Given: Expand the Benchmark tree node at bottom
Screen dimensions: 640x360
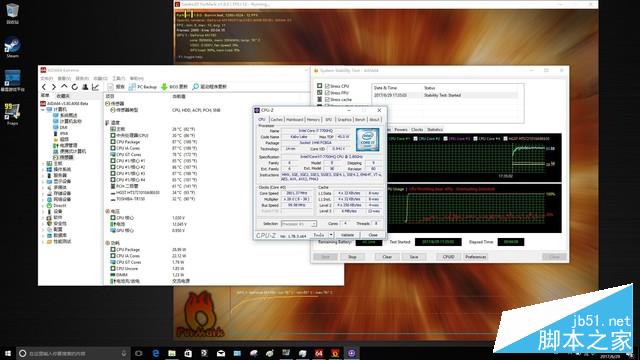Looking at the screenshot, I should (43, 242).
